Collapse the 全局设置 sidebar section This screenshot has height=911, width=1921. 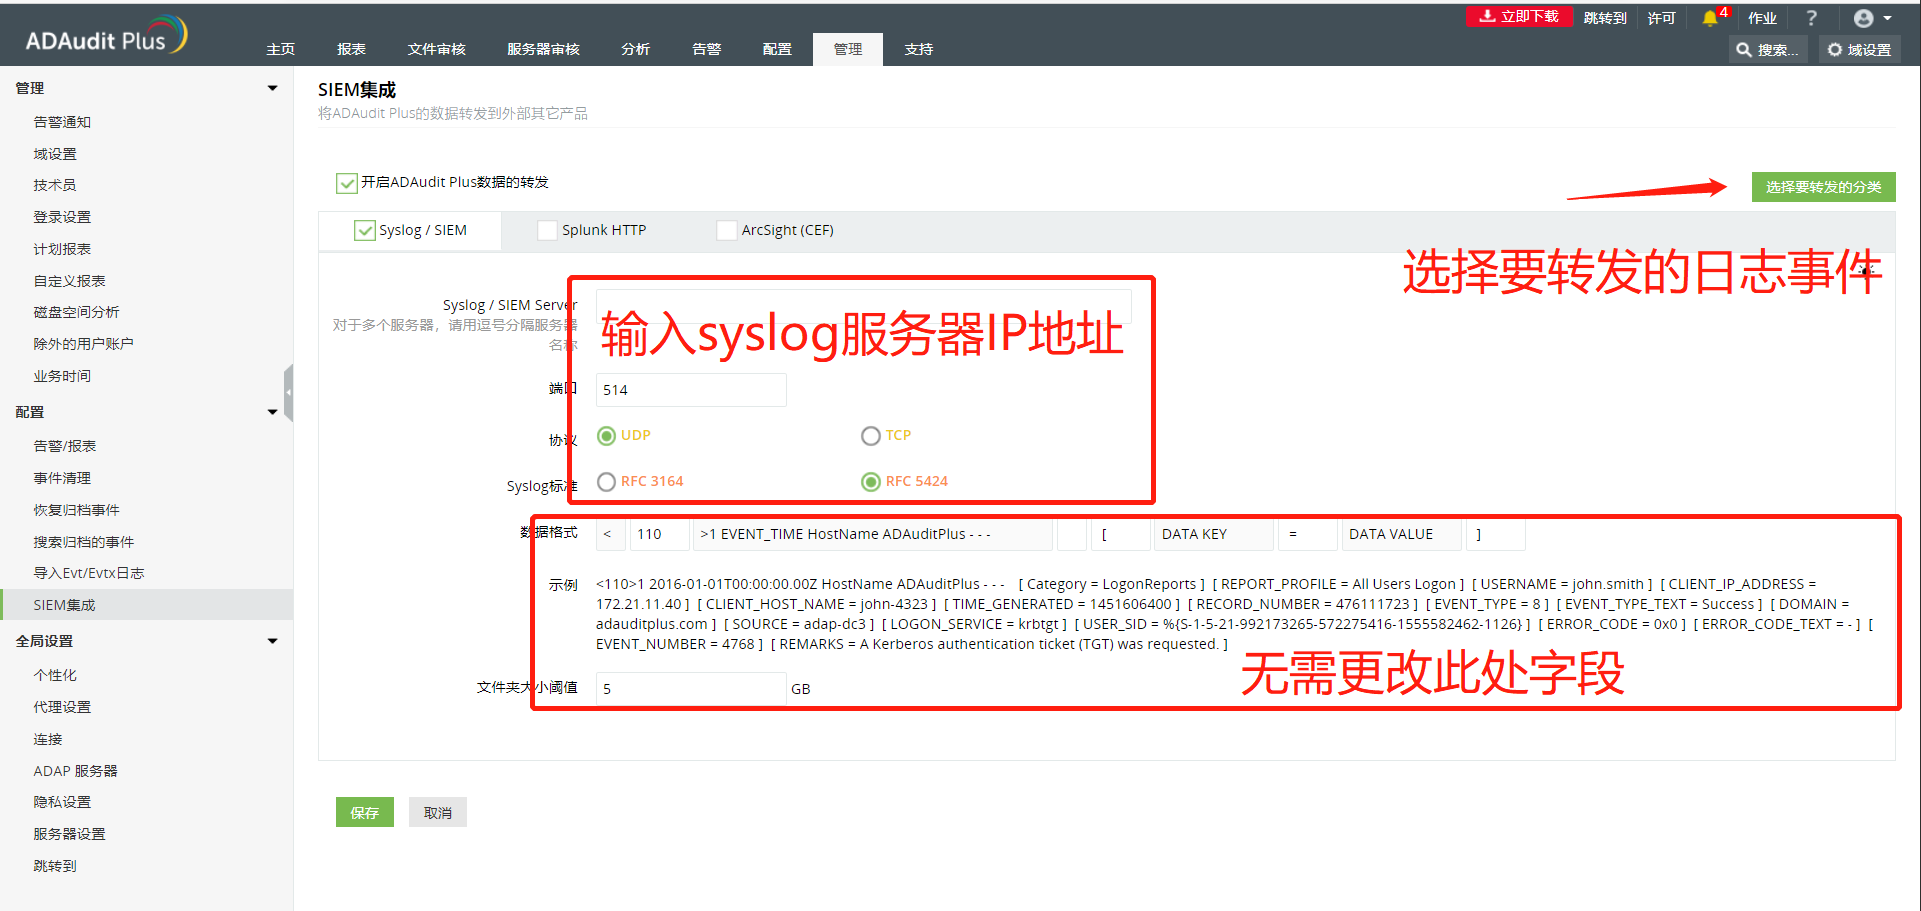(x=272, y=641)
